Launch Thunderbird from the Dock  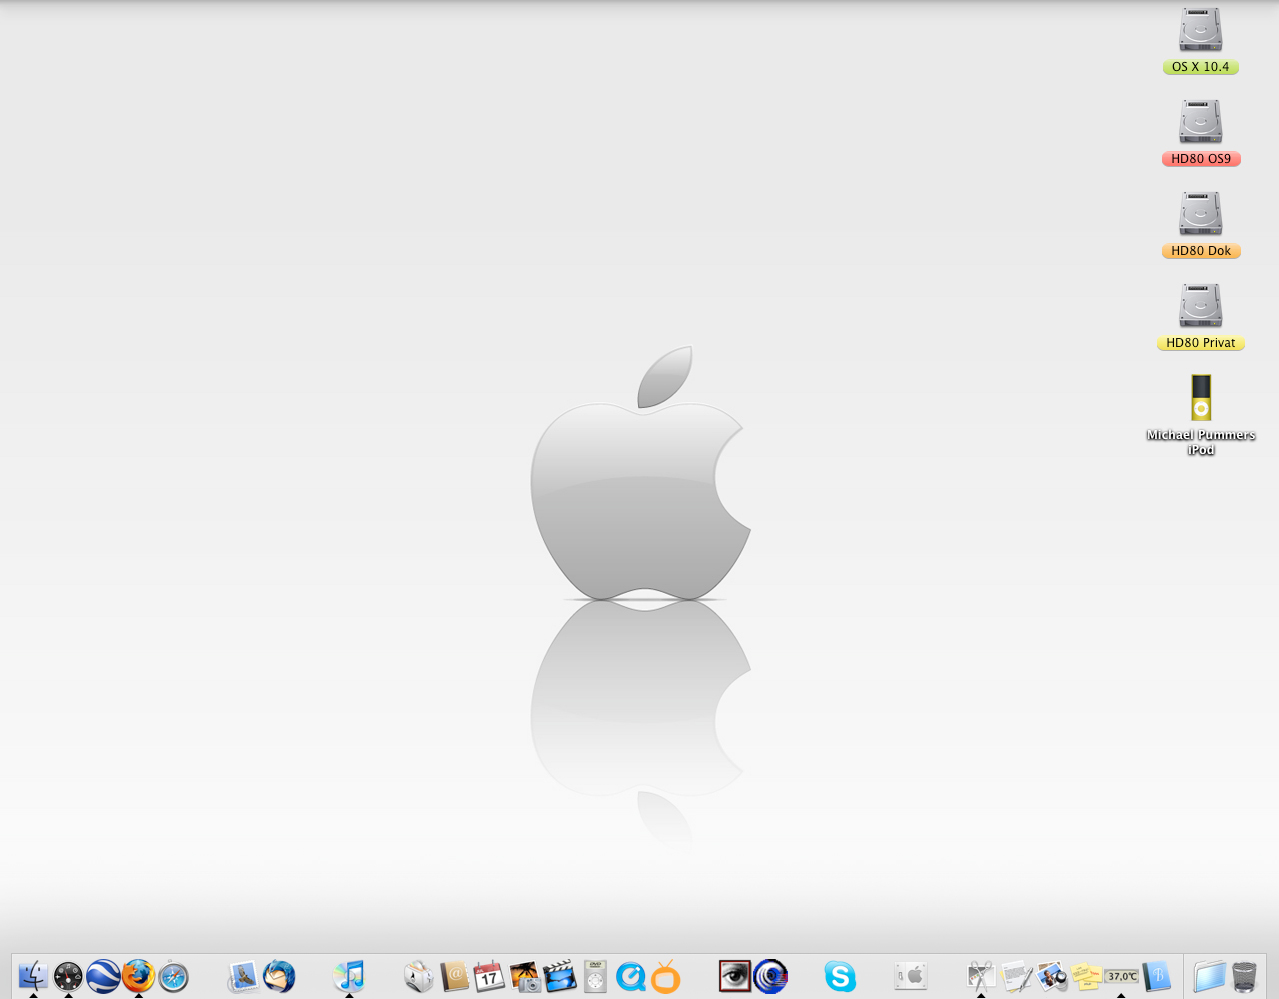(x=279, y=976)
